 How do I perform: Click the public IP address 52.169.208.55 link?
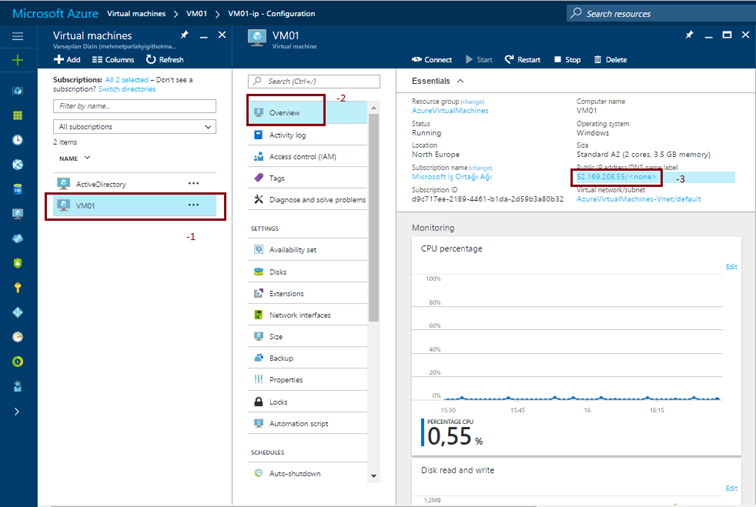pyautogui.click(x=616, y=177)
